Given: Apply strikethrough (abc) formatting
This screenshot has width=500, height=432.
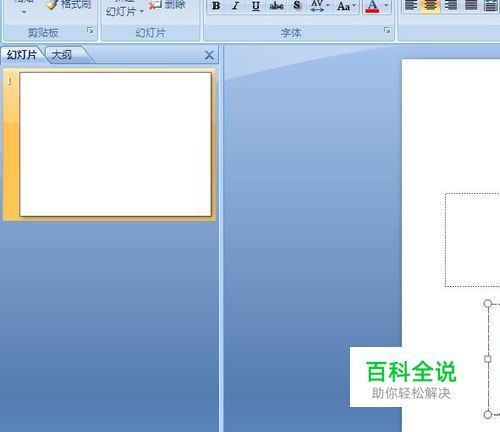Looking at the screenshot, I should 276,6.
